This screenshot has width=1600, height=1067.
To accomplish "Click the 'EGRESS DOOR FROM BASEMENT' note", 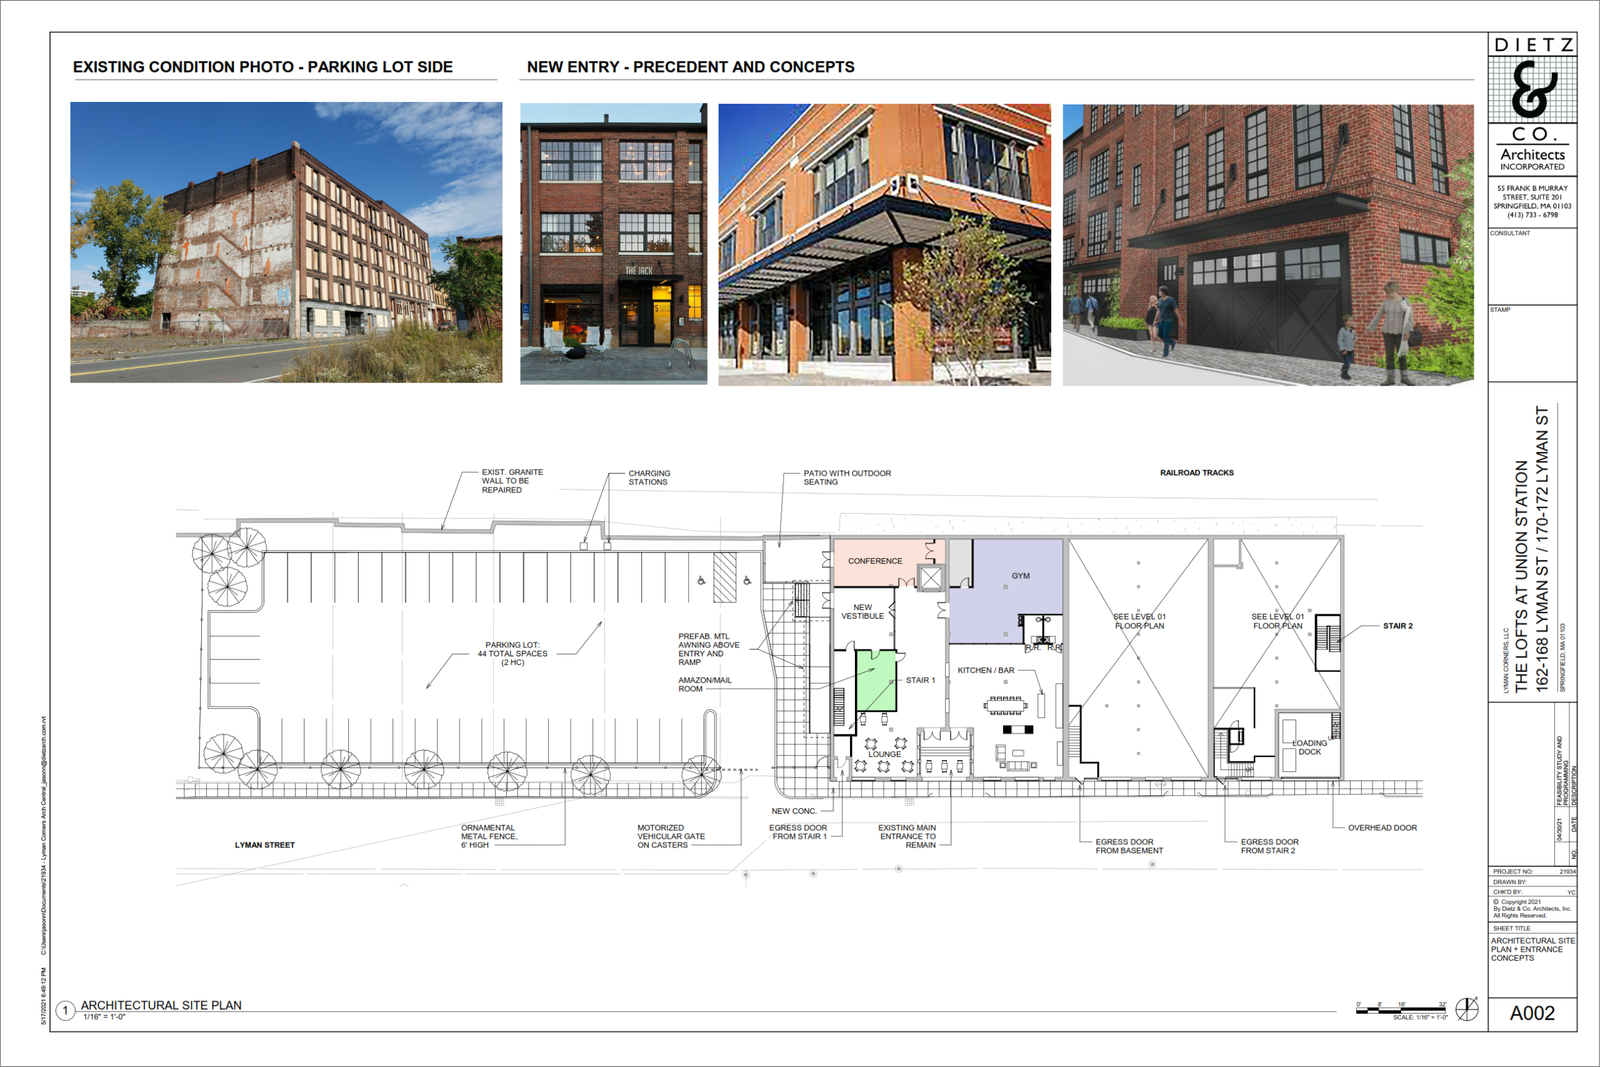I will pos(1129,846).
